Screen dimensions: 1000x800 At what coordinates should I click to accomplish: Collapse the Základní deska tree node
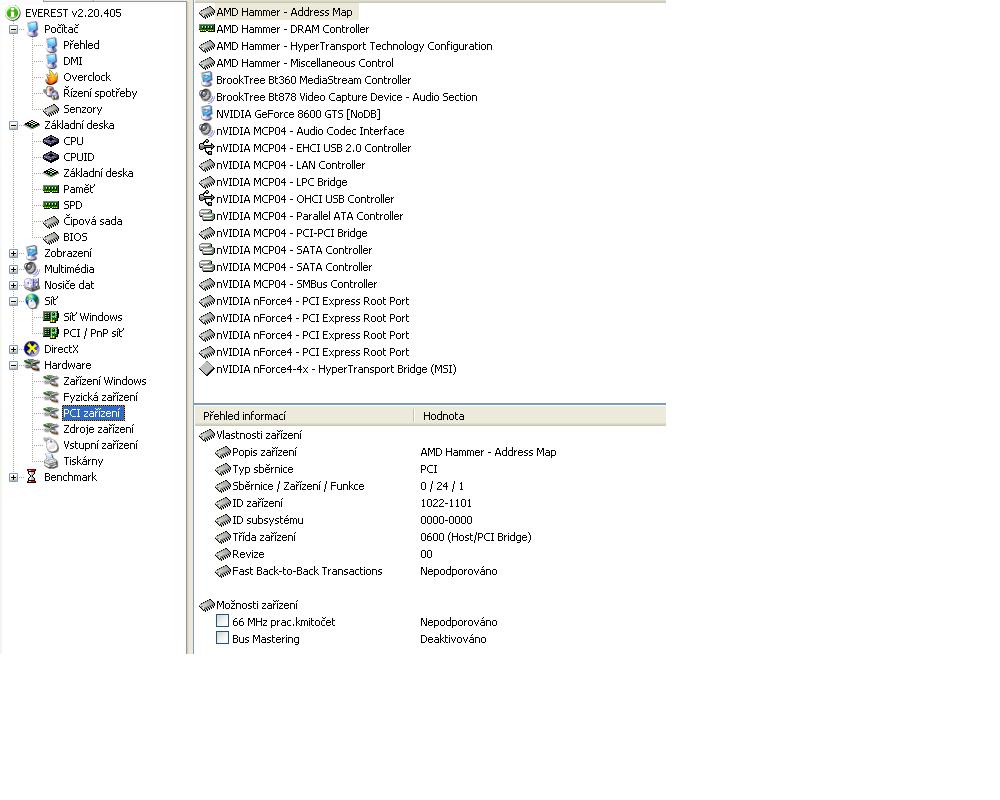(x=13, y=125)
